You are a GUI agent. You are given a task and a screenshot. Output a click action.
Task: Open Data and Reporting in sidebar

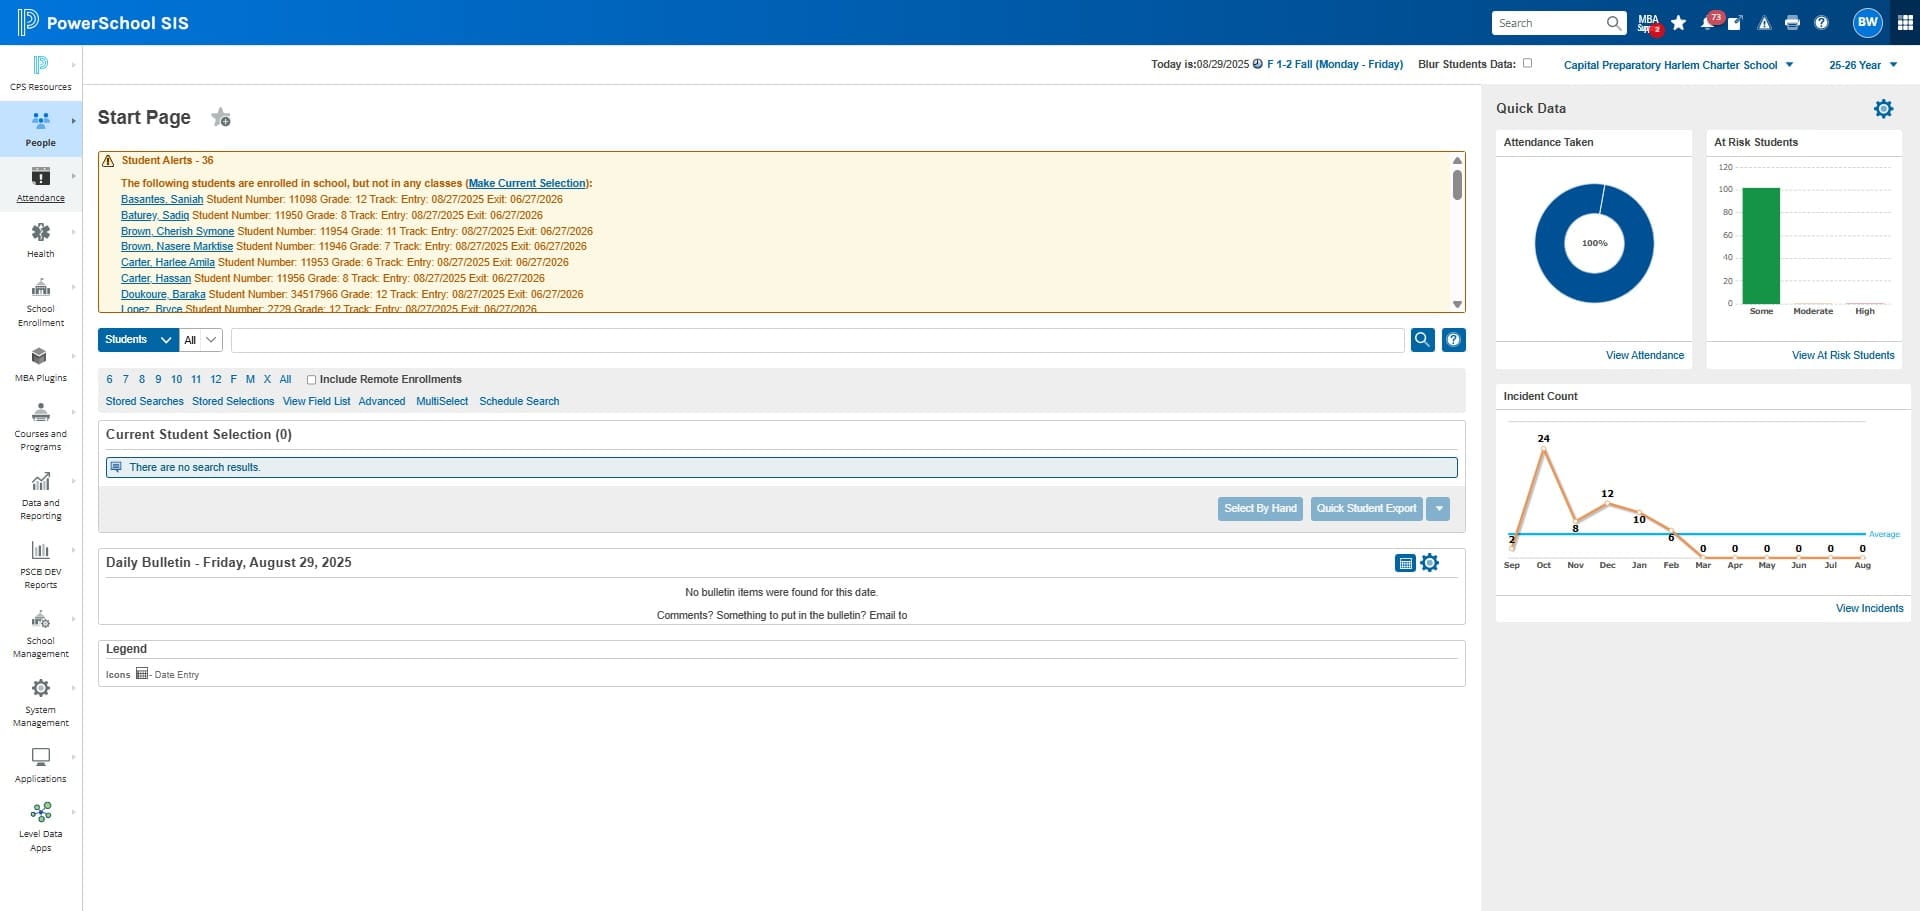(x=41, y=496)
